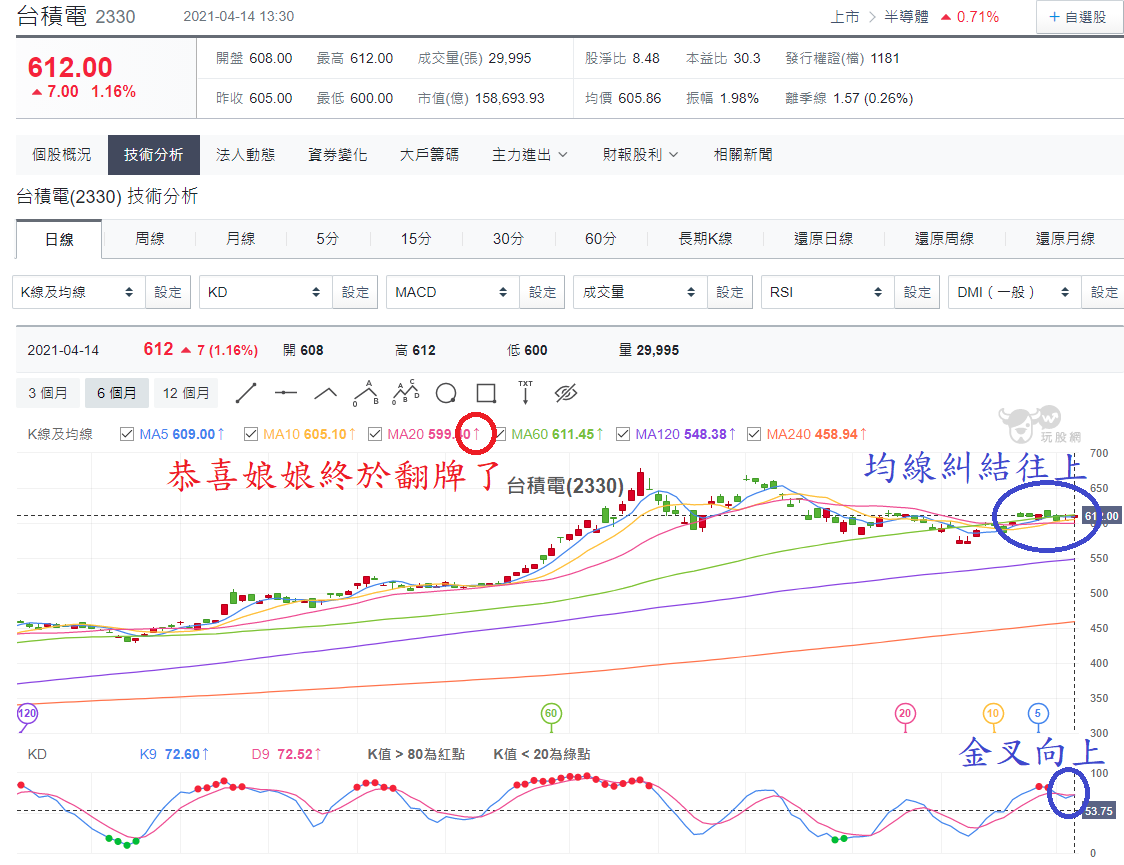Select the 6 個月 range button
Viewport: 1124px width, 865px height.
pyautogui.click(x=117, y=393)
